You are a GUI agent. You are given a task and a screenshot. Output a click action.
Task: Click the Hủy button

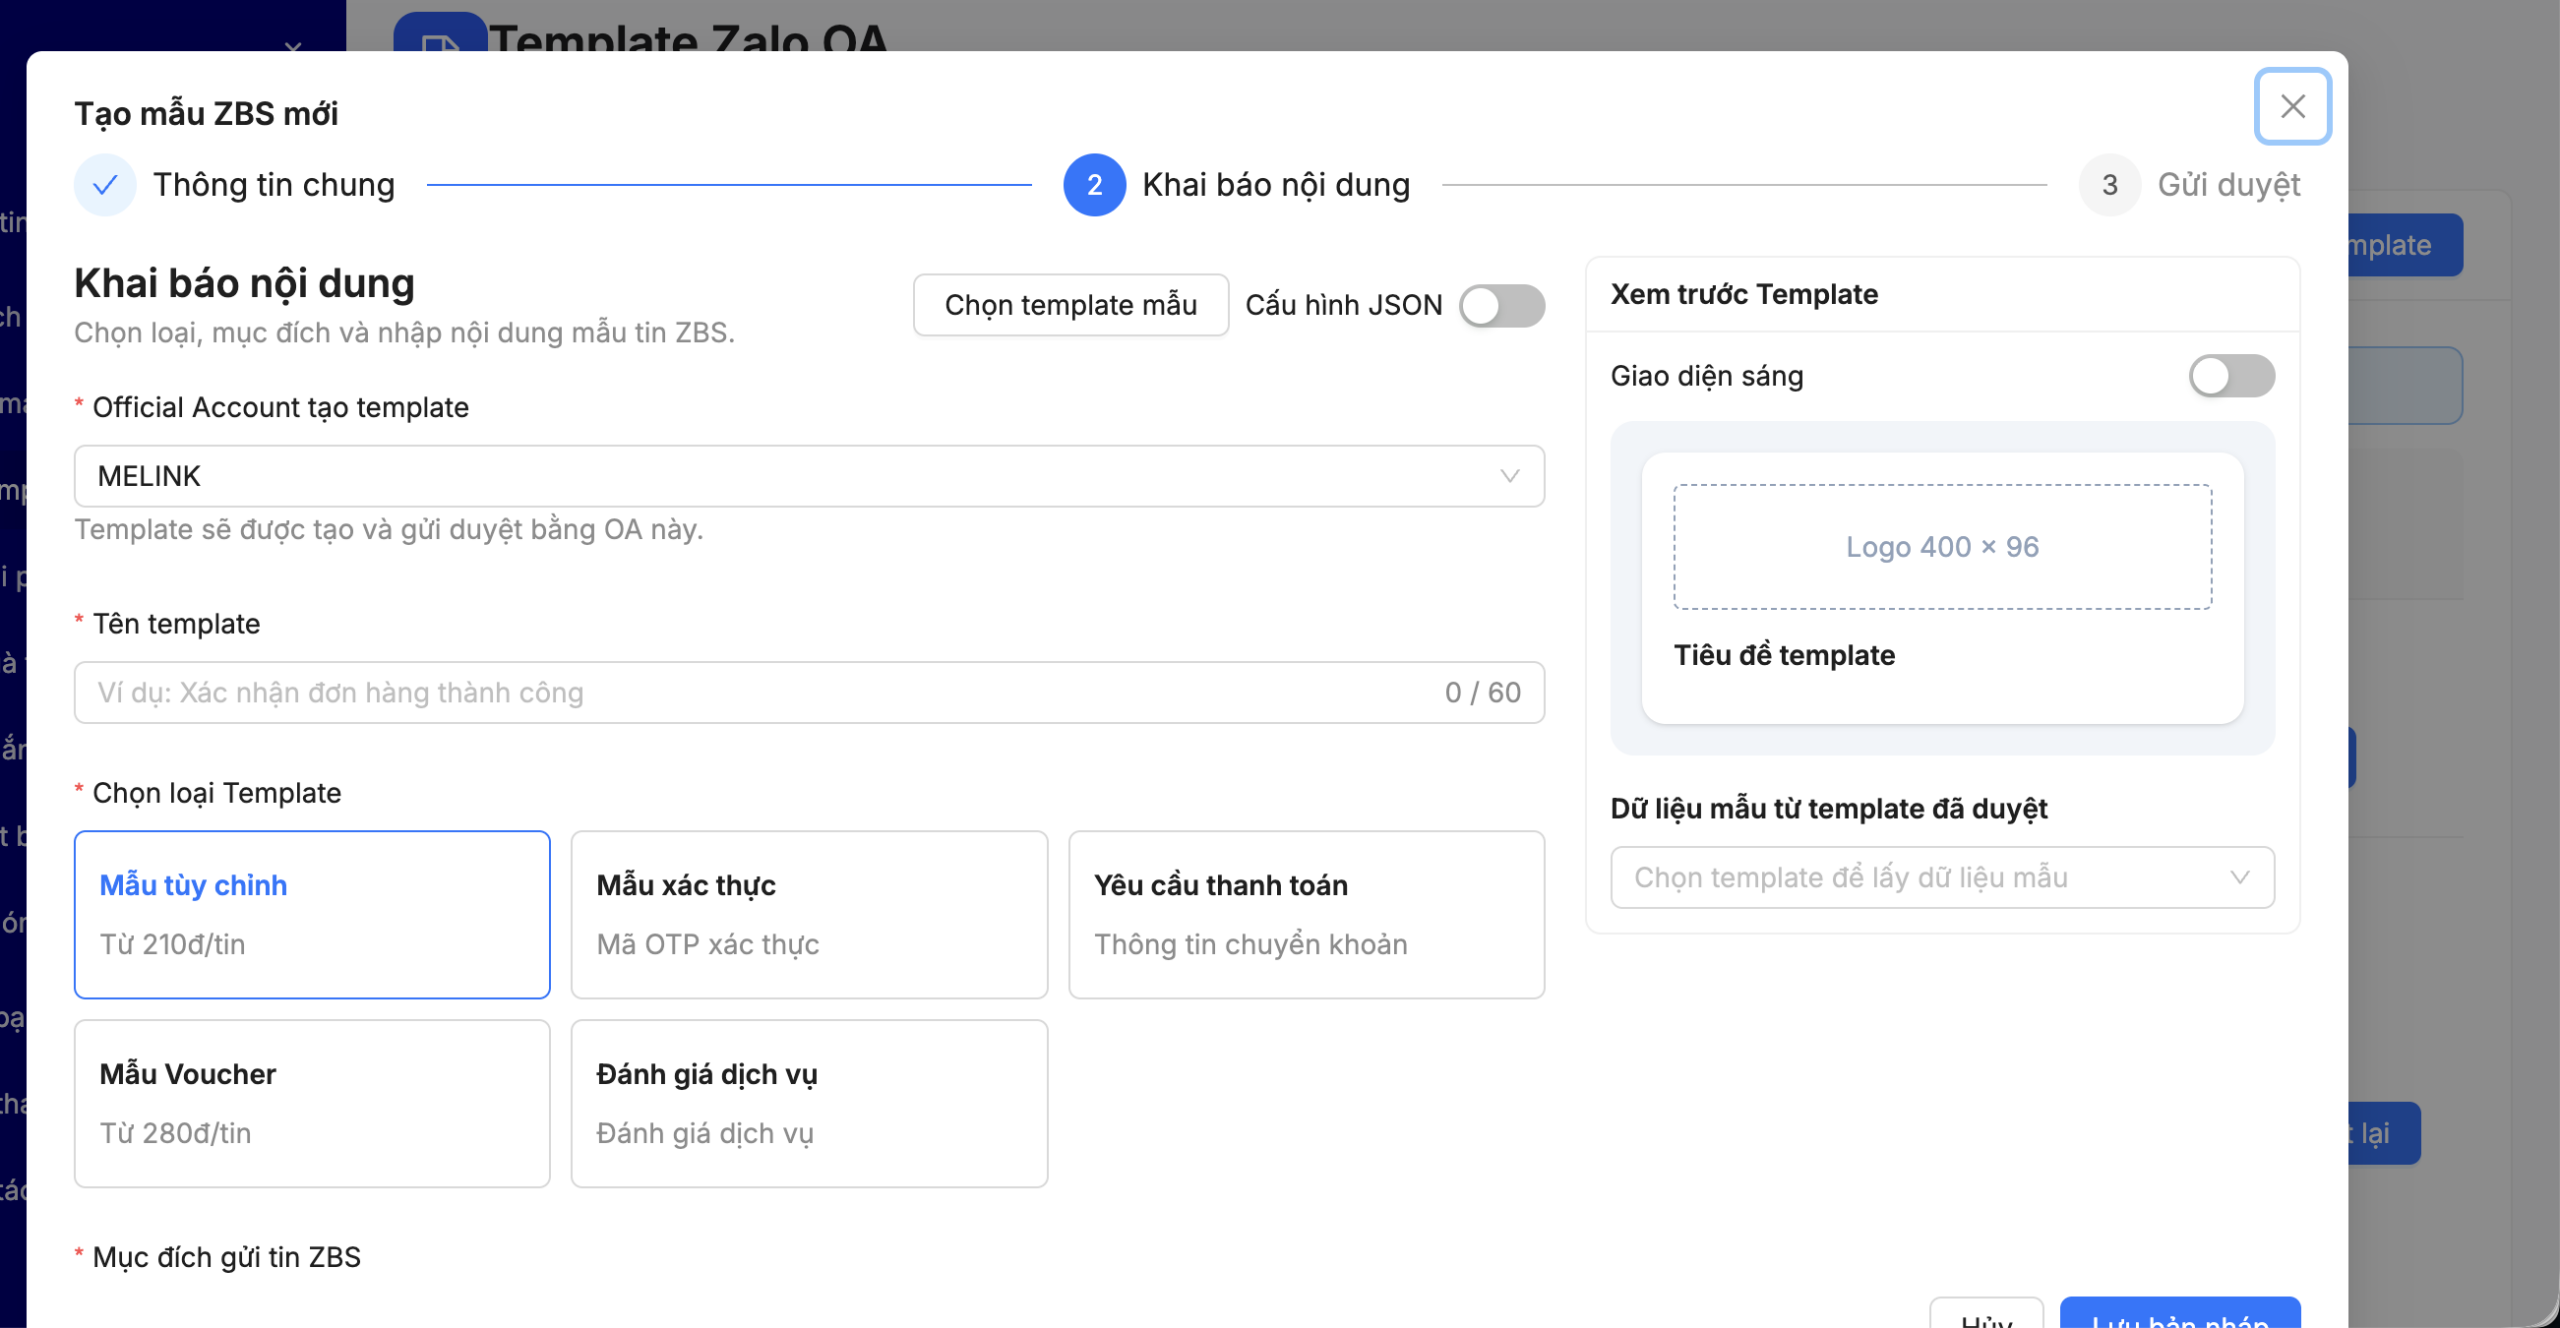[1986, 1315]
